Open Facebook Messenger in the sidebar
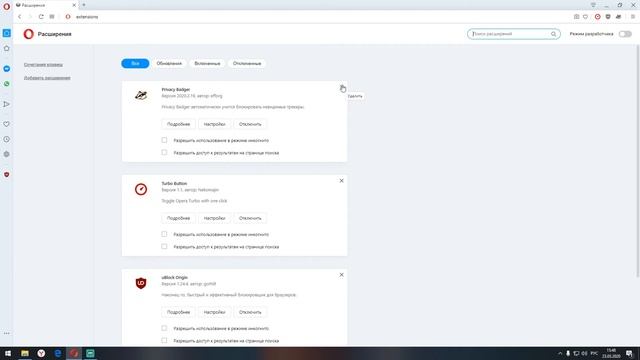Image resolution: width=640 pixels, height=360 pixels. 7,69
